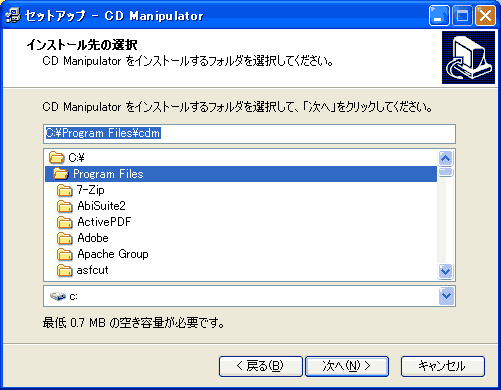Click the folder list scroll up arrow
The image size is (501, 390).
point(446,158)
